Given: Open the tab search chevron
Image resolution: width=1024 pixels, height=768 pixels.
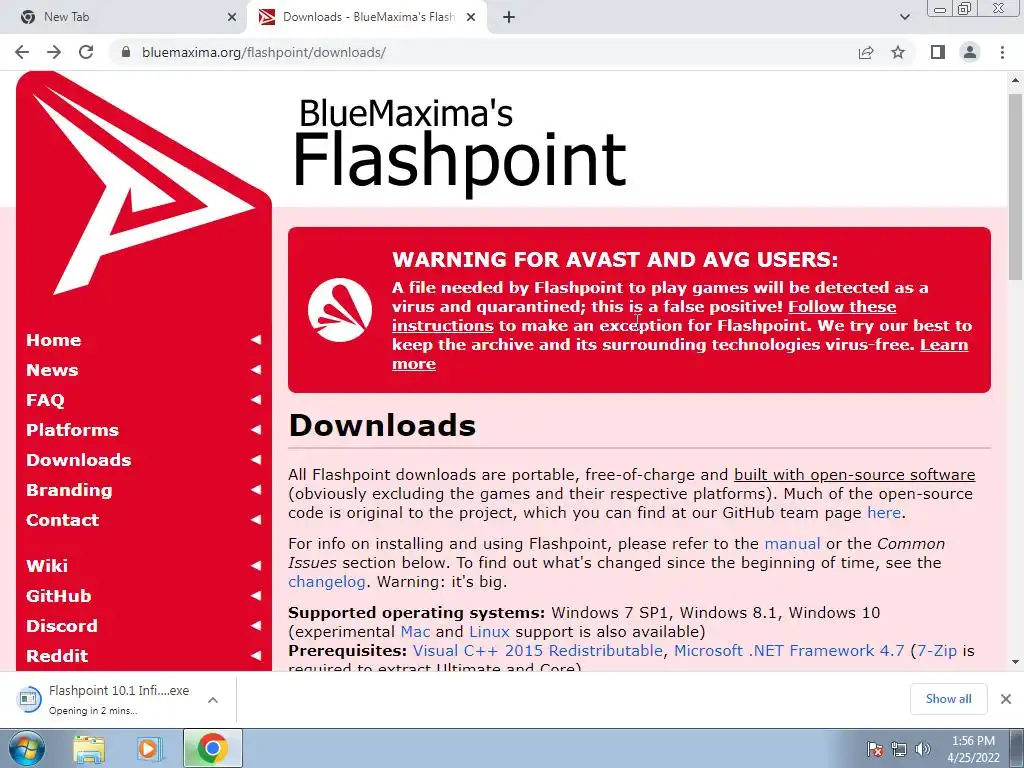Looking at the screenshot, I should click(904, 17).
